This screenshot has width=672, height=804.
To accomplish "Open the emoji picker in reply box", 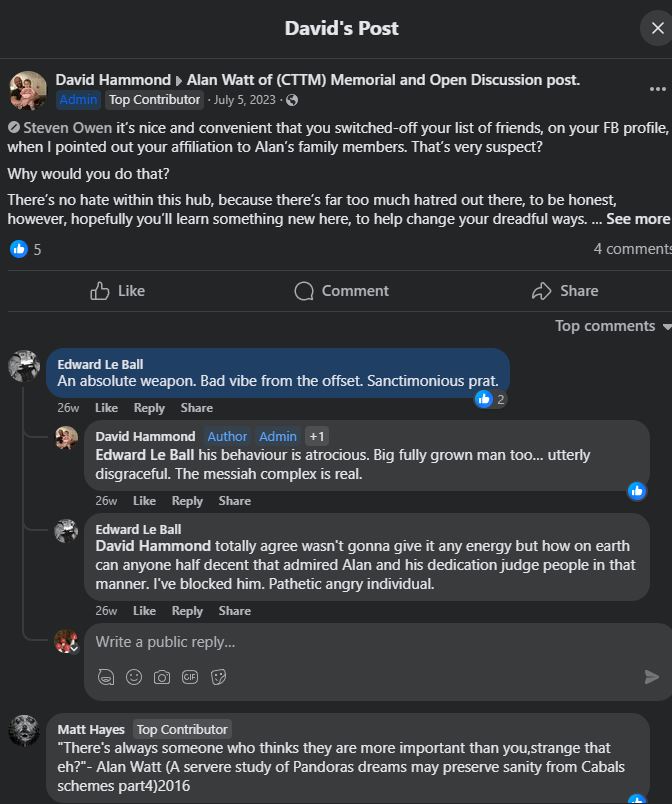I will coord(134,677).
